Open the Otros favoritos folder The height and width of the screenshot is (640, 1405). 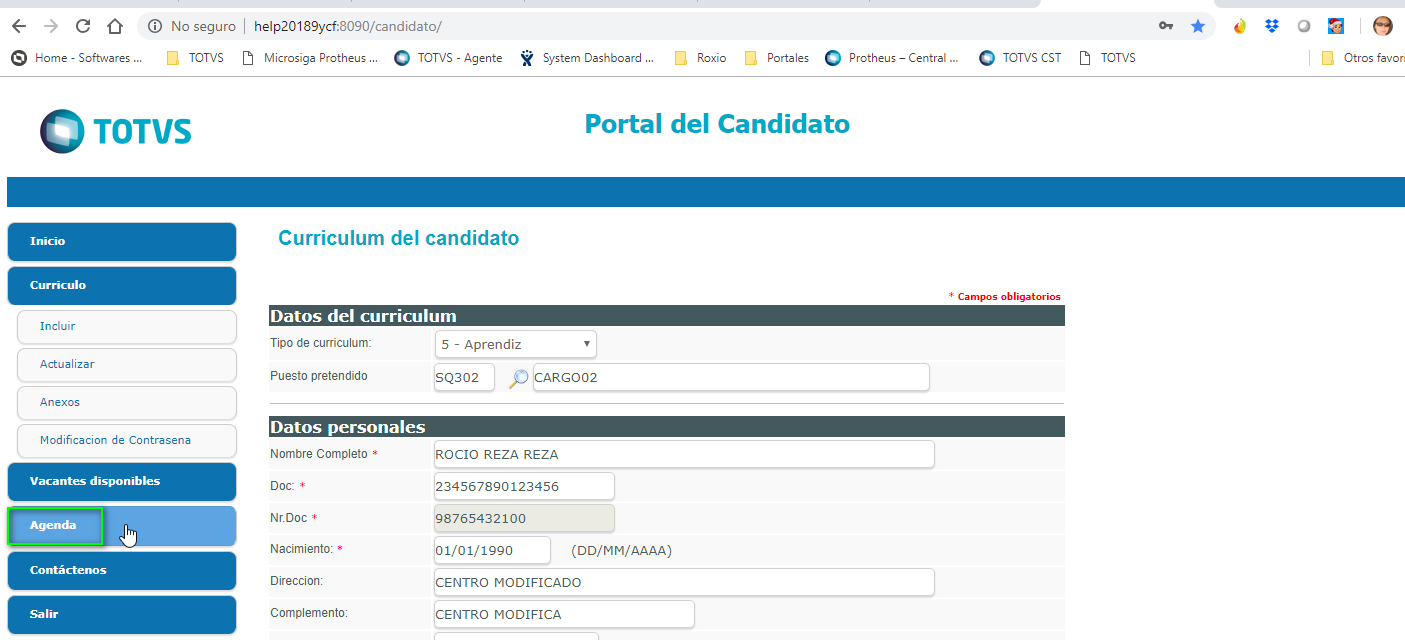pos(1362,58)
